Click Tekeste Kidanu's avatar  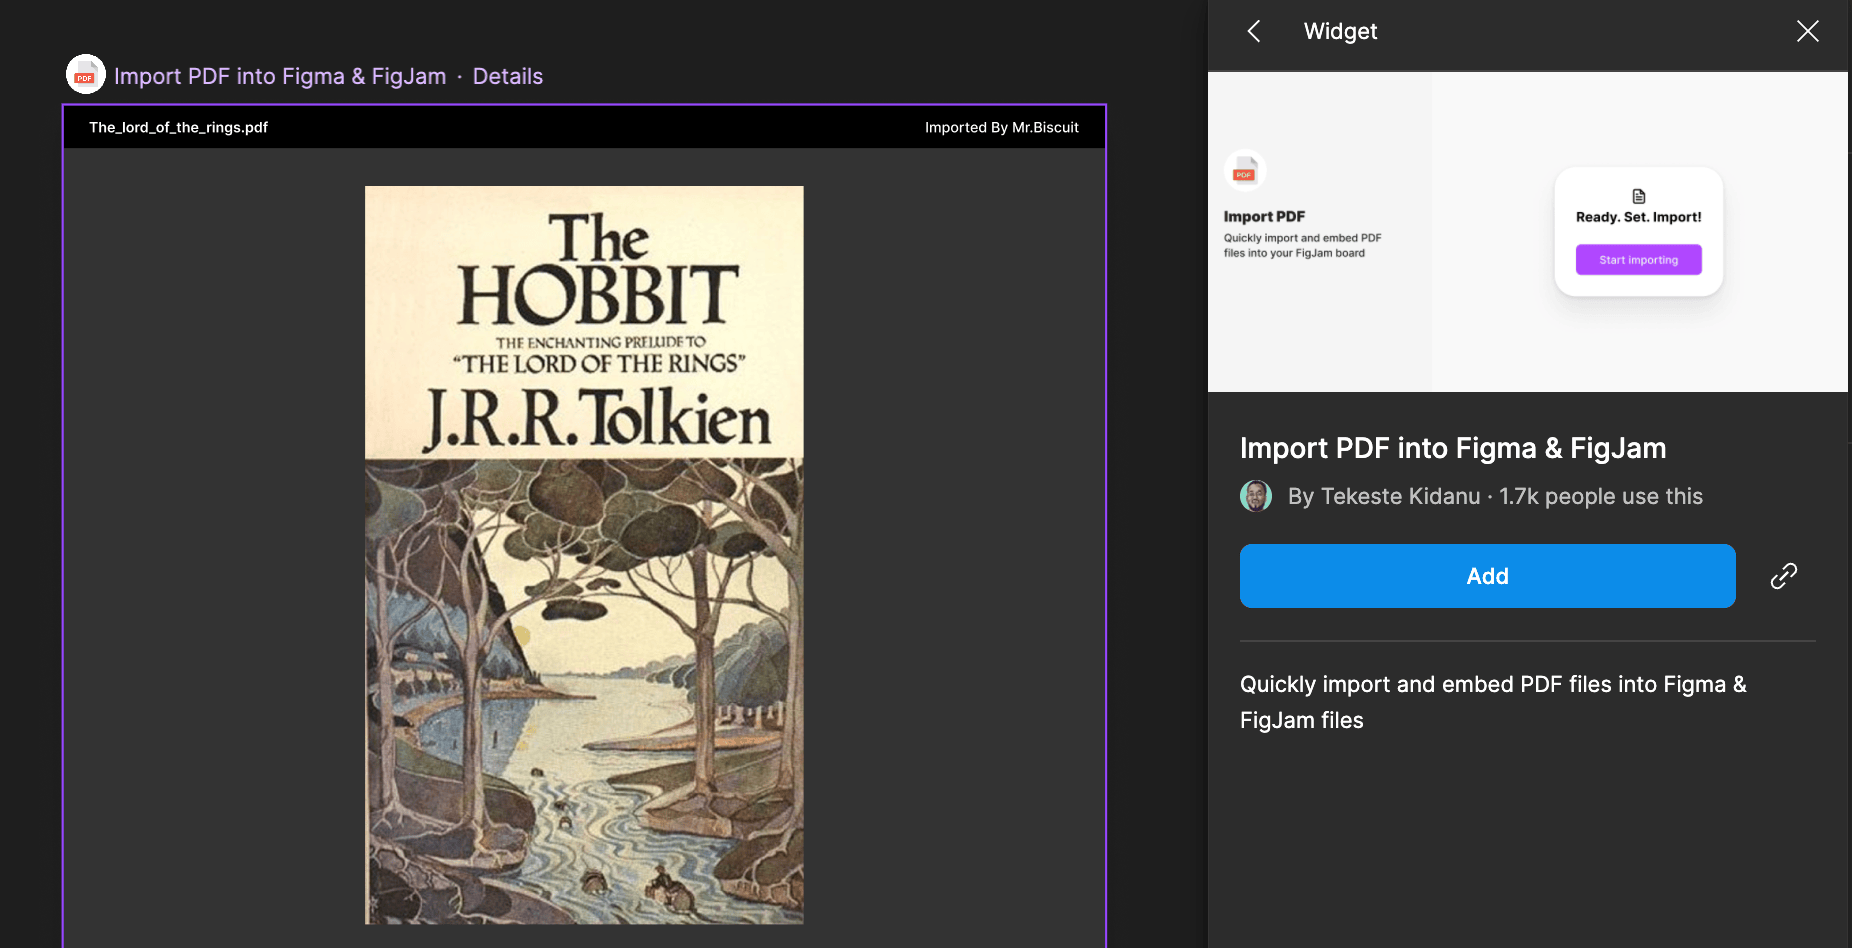pyautogui.click(x=1256, y=496)
